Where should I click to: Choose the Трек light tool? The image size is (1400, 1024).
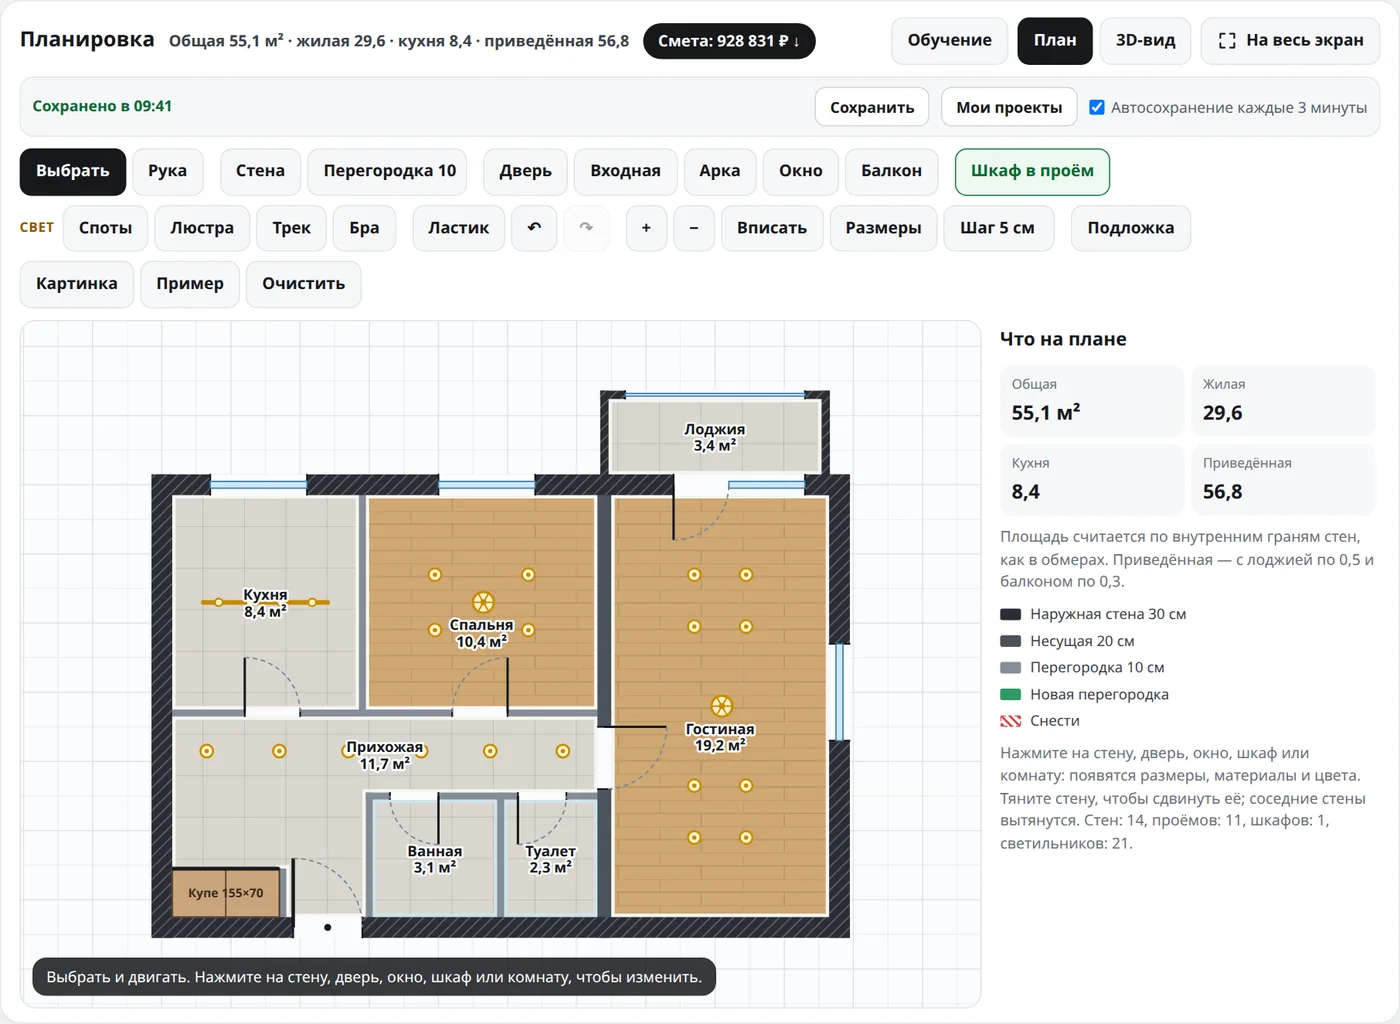[292, 228]
